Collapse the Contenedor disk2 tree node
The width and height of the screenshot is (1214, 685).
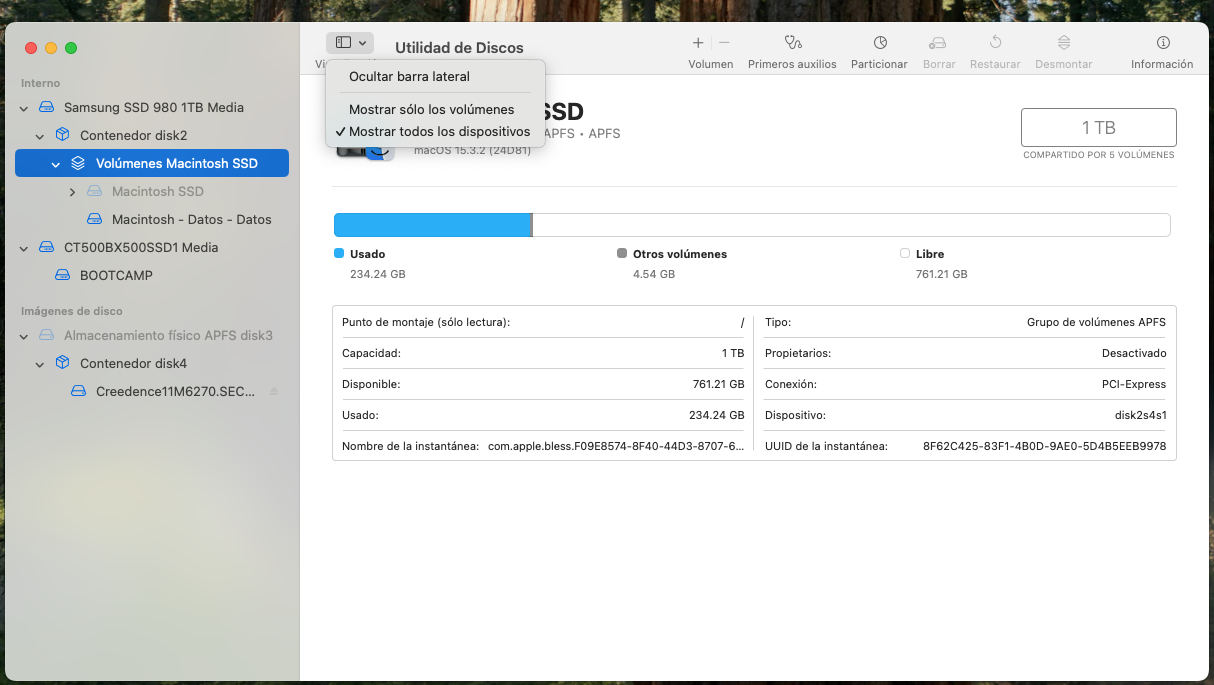(40, 135)
